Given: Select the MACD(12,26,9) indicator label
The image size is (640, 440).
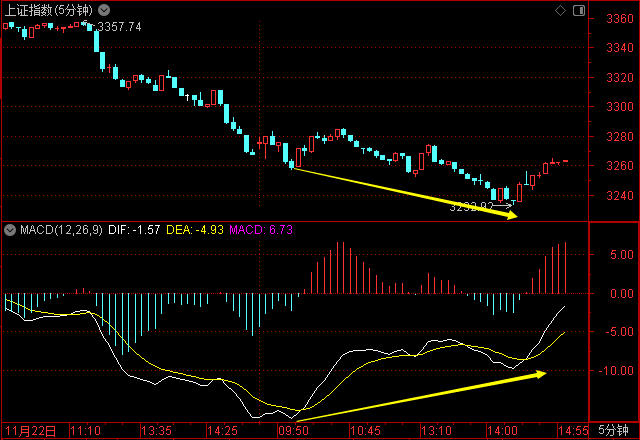Looking at the screenshot, I should click(x=59, y=231).
